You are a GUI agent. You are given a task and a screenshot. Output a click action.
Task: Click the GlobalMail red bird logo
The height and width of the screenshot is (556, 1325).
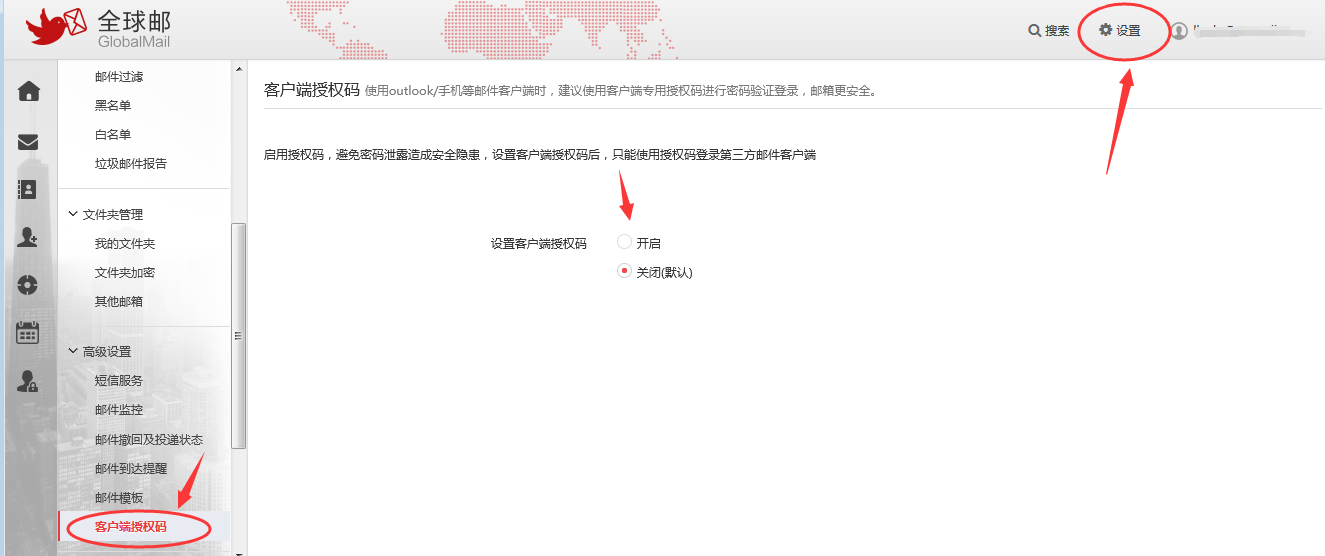pos(58,28)
